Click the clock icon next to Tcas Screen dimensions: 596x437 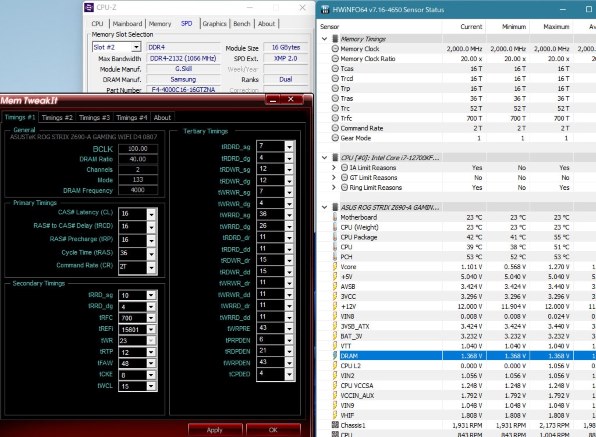click(335, 68)
